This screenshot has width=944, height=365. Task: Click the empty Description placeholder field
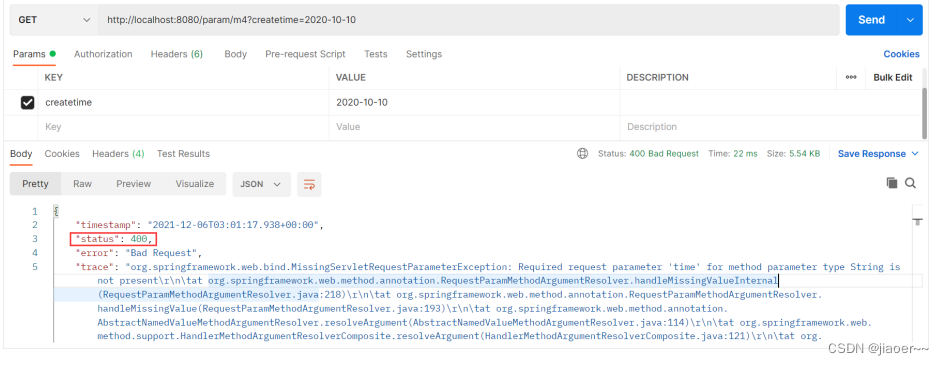pos(771,127)
